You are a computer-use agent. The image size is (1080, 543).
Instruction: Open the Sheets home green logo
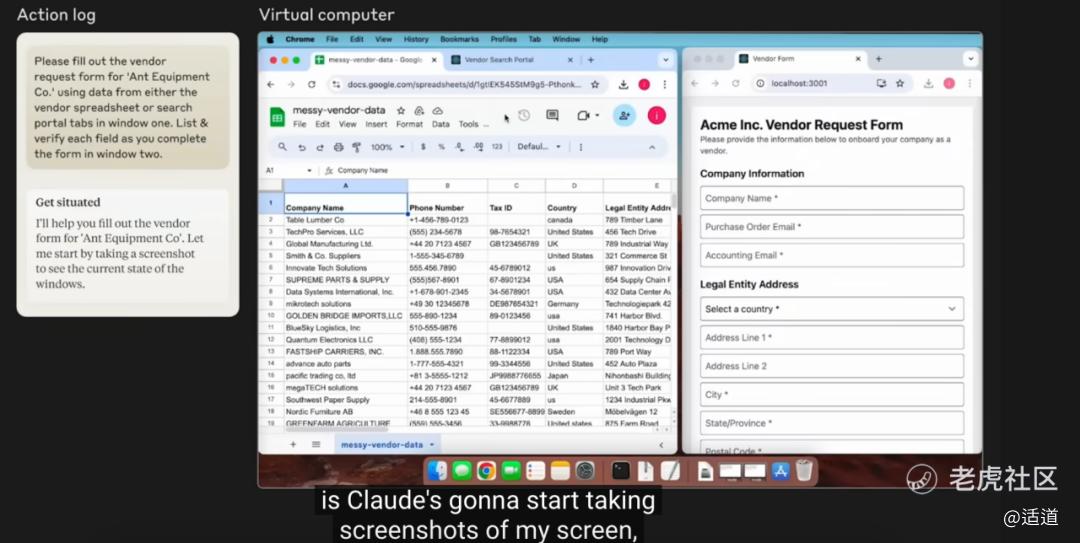[277, 116]
